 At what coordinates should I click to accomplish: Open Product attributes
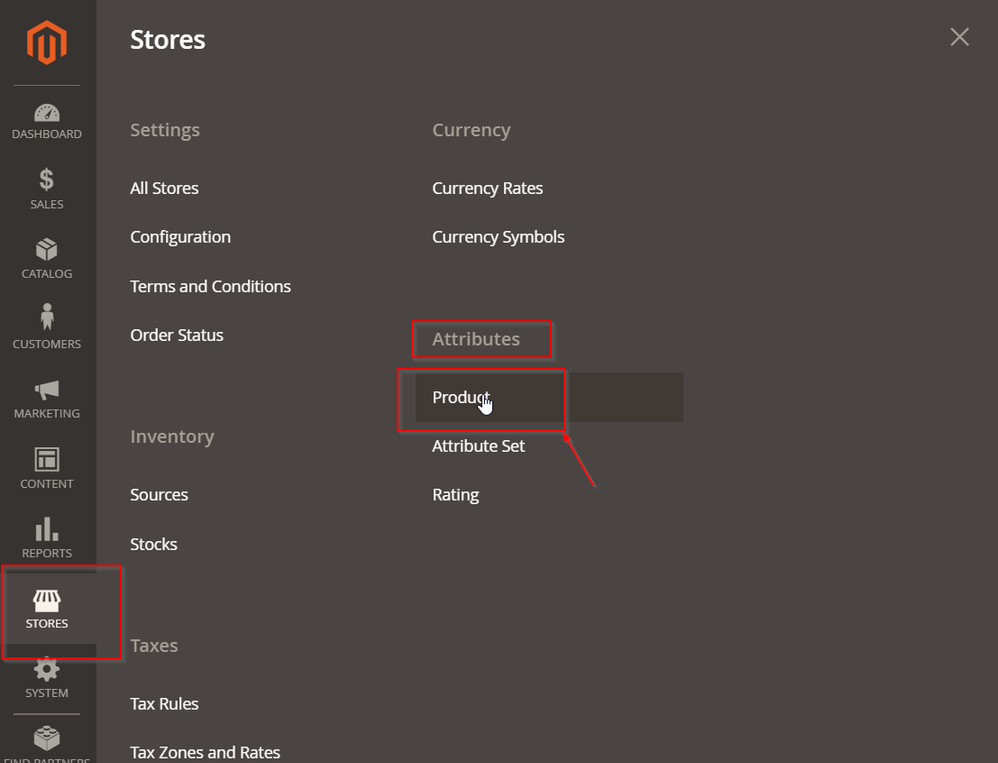tap(549, 397)
